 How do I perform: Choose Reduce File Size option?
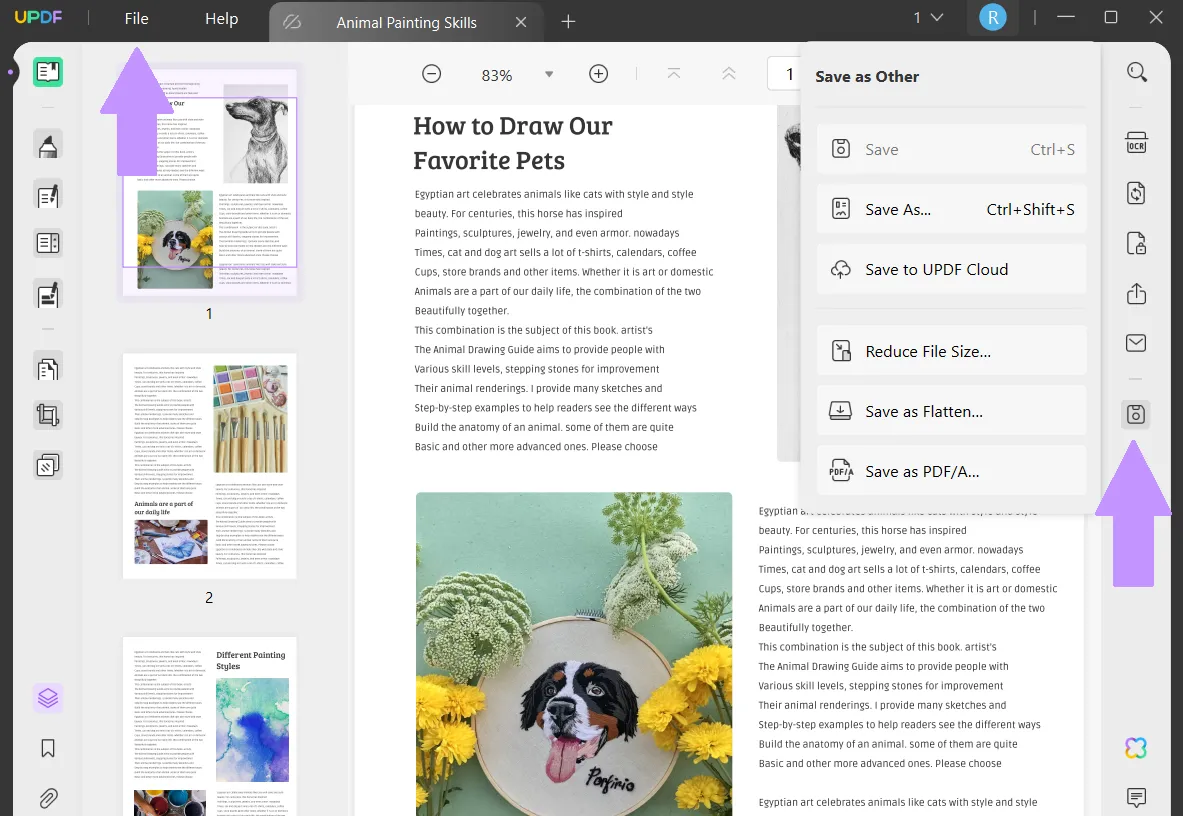click(x=950, y=350)
